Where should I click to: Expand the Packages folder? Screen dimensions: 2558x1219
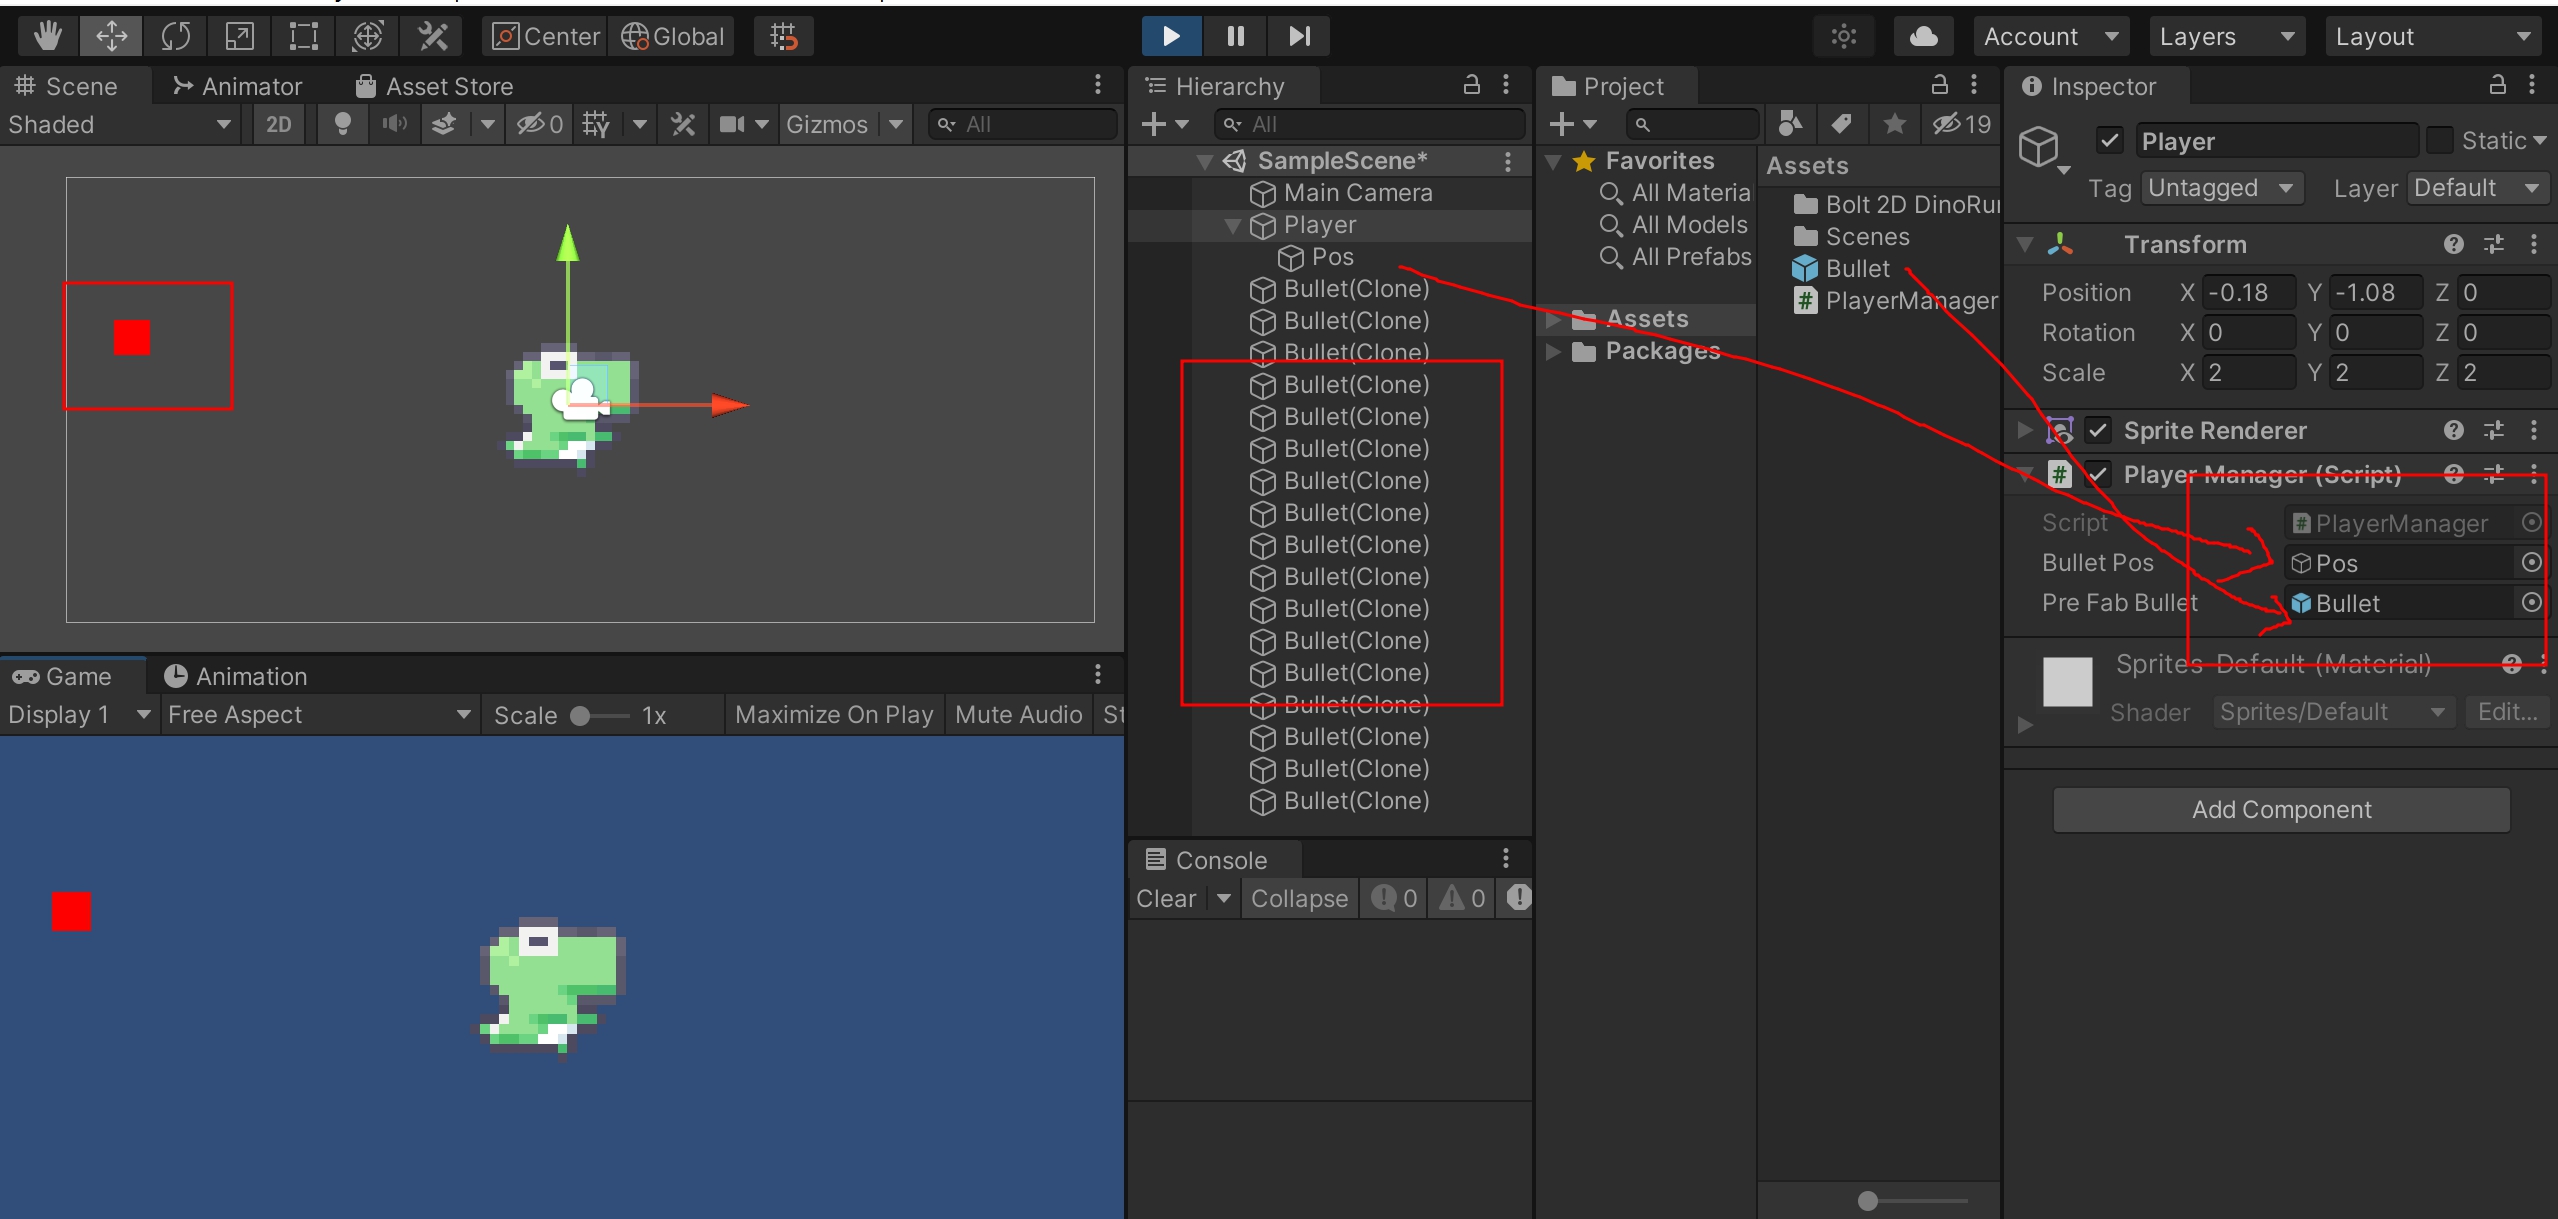coord(1553,351)
